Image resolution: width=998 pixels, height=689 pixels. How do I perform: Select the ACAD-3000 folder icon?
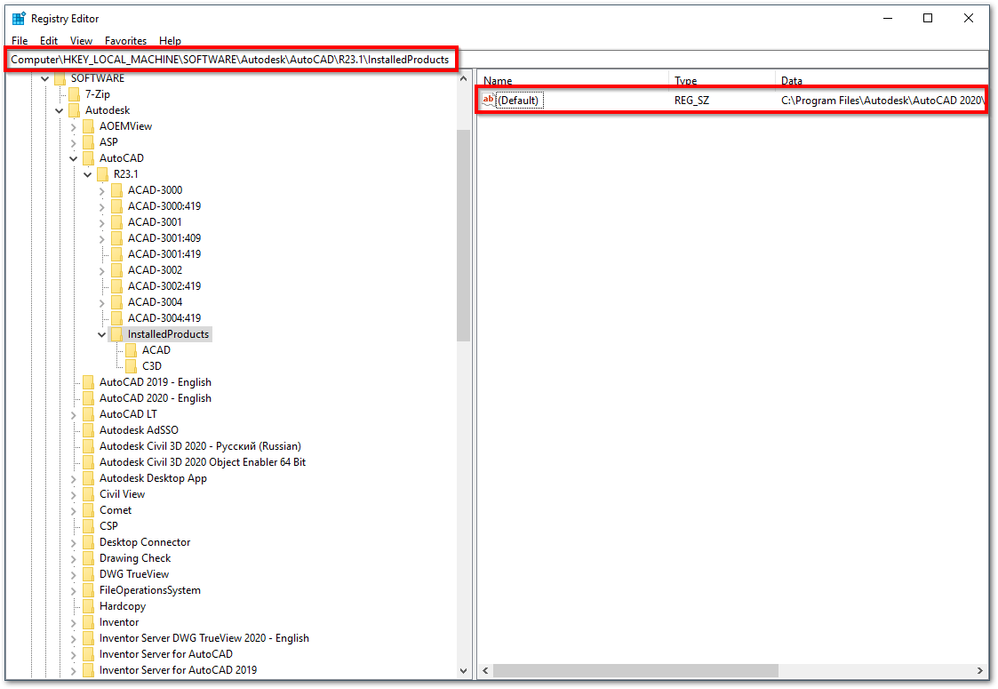pos(116,190)
